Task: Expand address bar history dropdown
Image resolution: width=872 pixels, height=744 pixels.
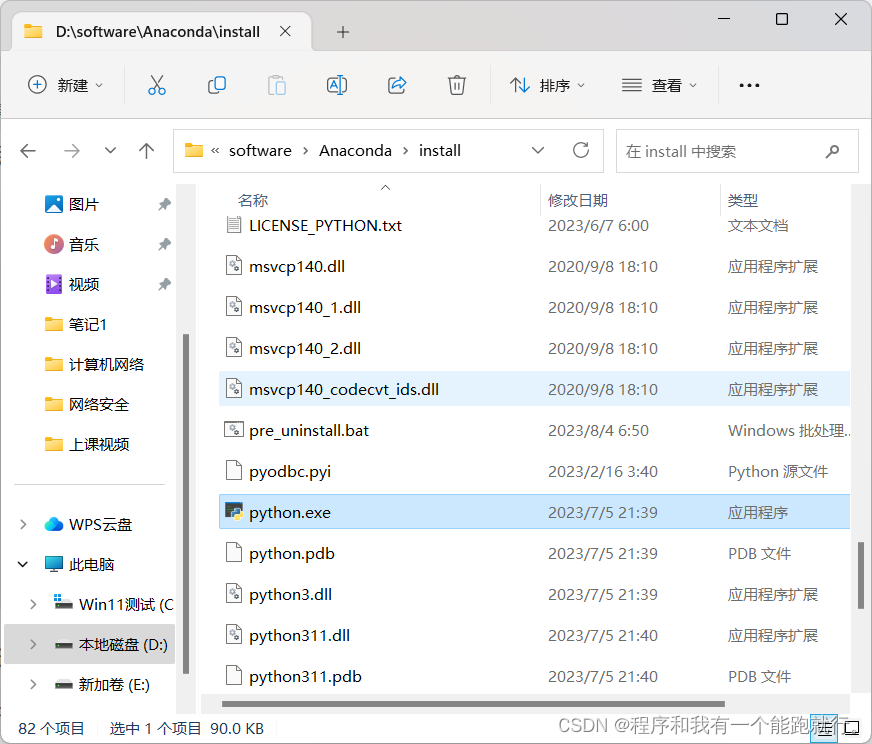Action: pos(538,150)
